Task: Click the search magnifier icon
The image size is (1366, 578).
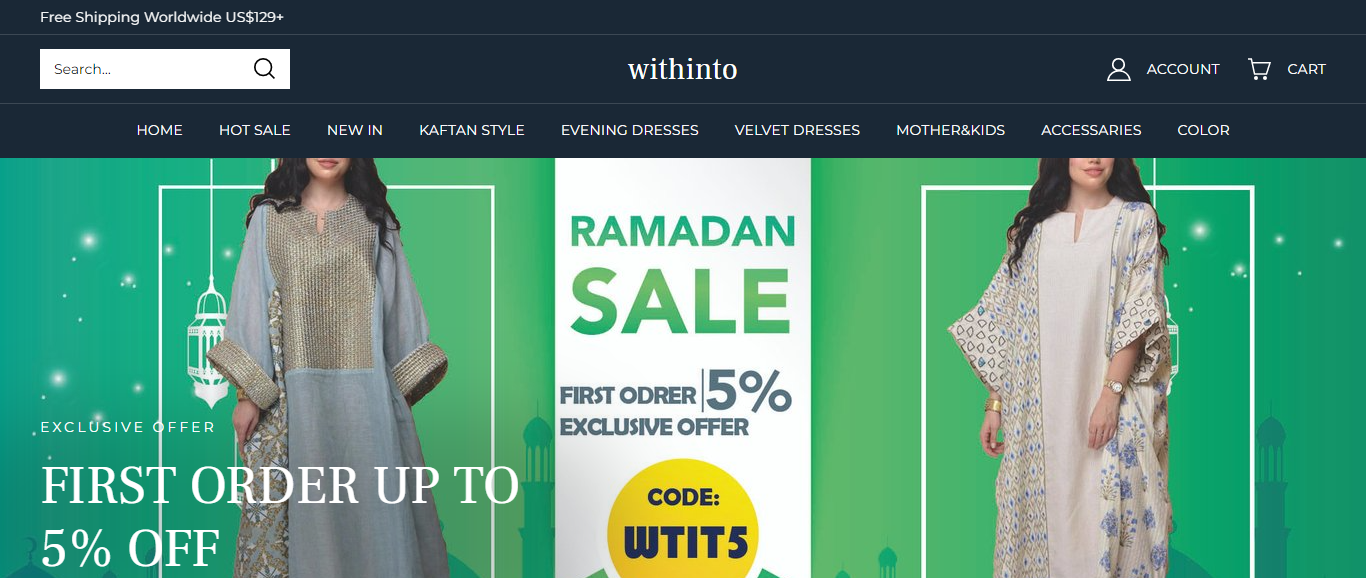Action: [264, 69]
